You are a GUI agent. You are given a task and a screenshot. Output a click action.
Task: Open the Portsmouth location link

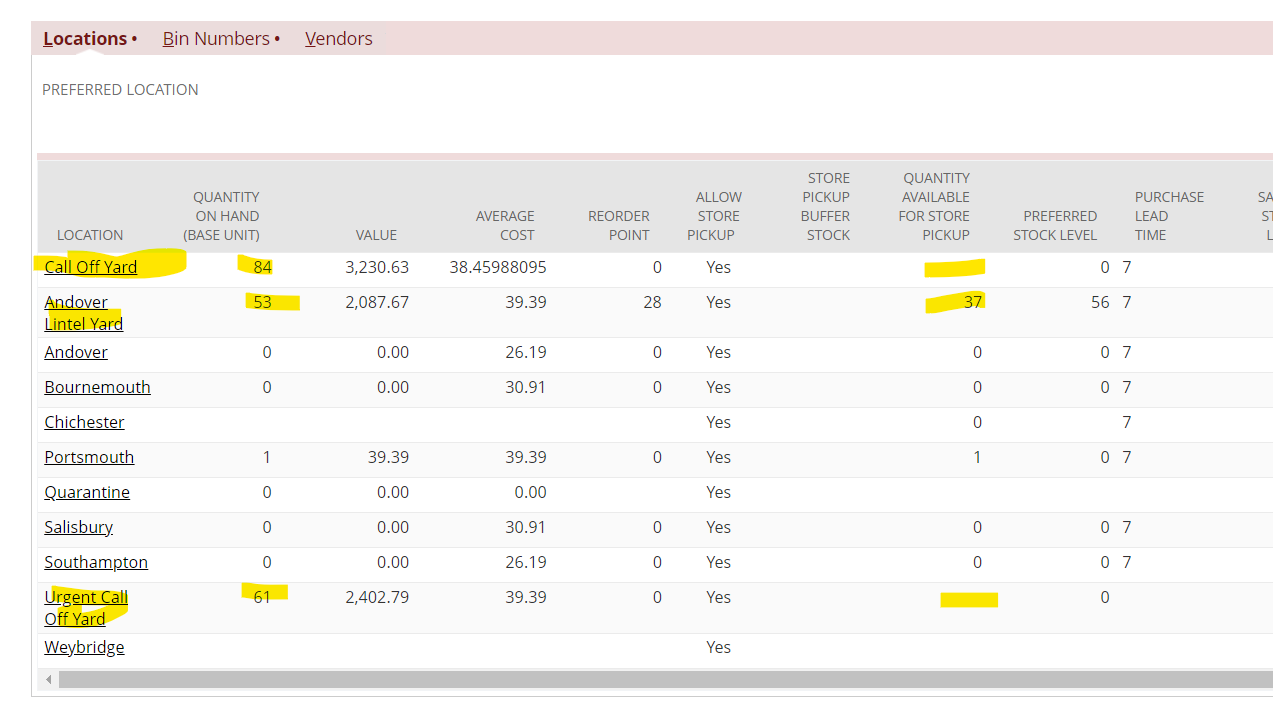coord(89,457)
